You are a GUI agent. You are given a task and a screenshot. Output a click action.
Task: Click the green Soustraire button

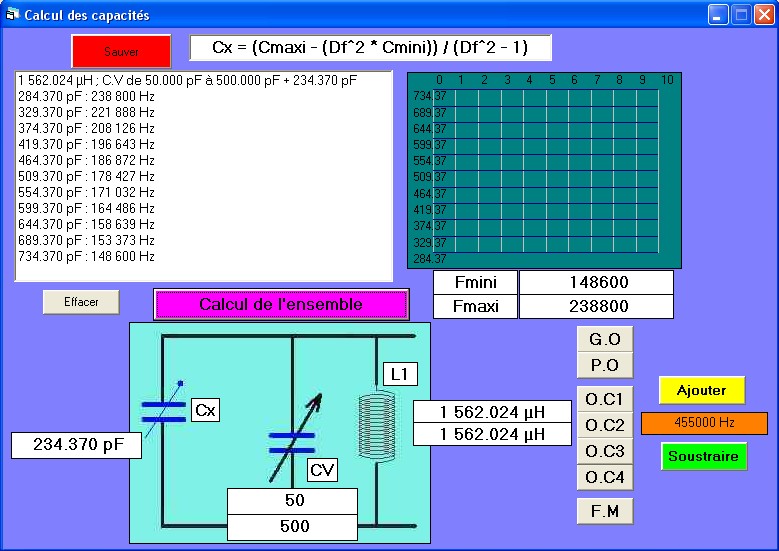[704, 456]
